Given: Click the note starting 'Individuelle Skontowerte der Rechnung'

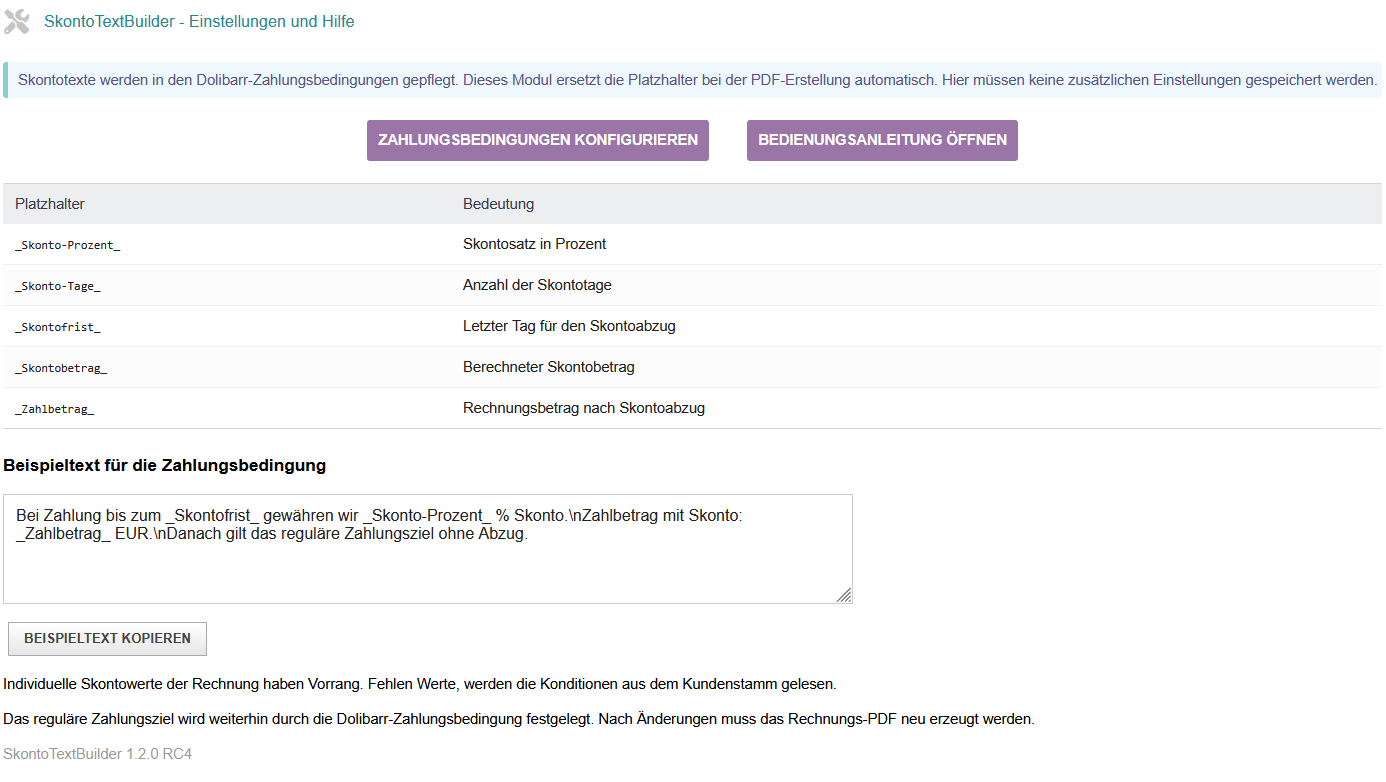Looking at the screenshot, I should pos(420,684).
